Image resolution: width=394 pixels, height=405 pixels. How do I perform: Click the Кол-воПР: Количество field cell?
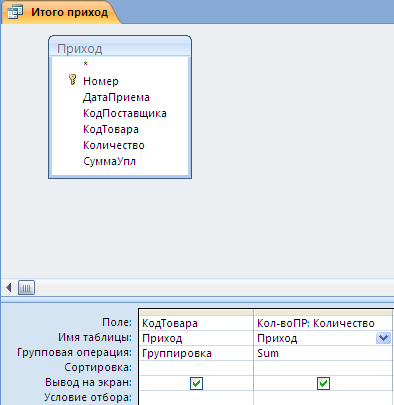323,323
